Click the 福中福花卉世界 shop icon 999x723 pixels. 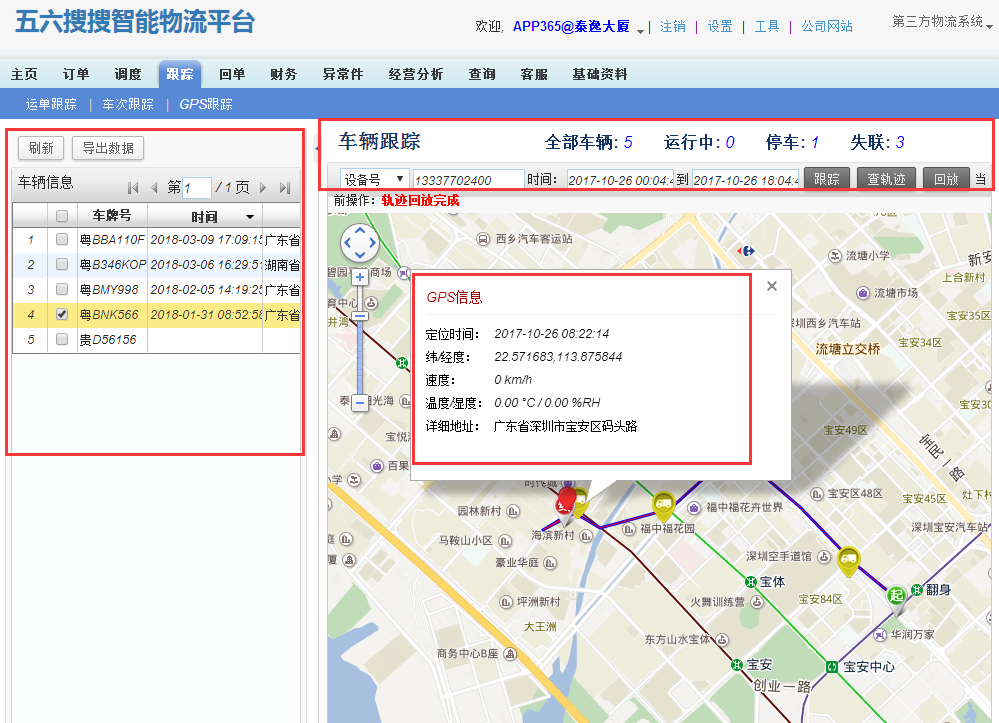(694, 508)
